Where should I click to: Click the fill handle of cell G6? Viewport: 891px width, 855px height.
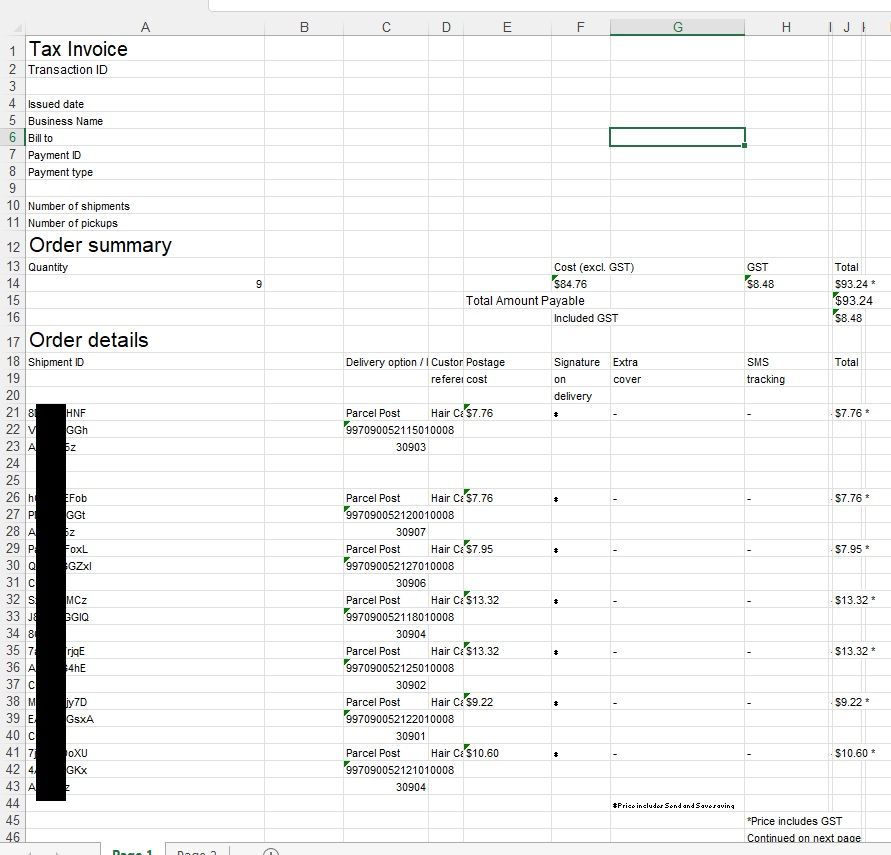744,145
